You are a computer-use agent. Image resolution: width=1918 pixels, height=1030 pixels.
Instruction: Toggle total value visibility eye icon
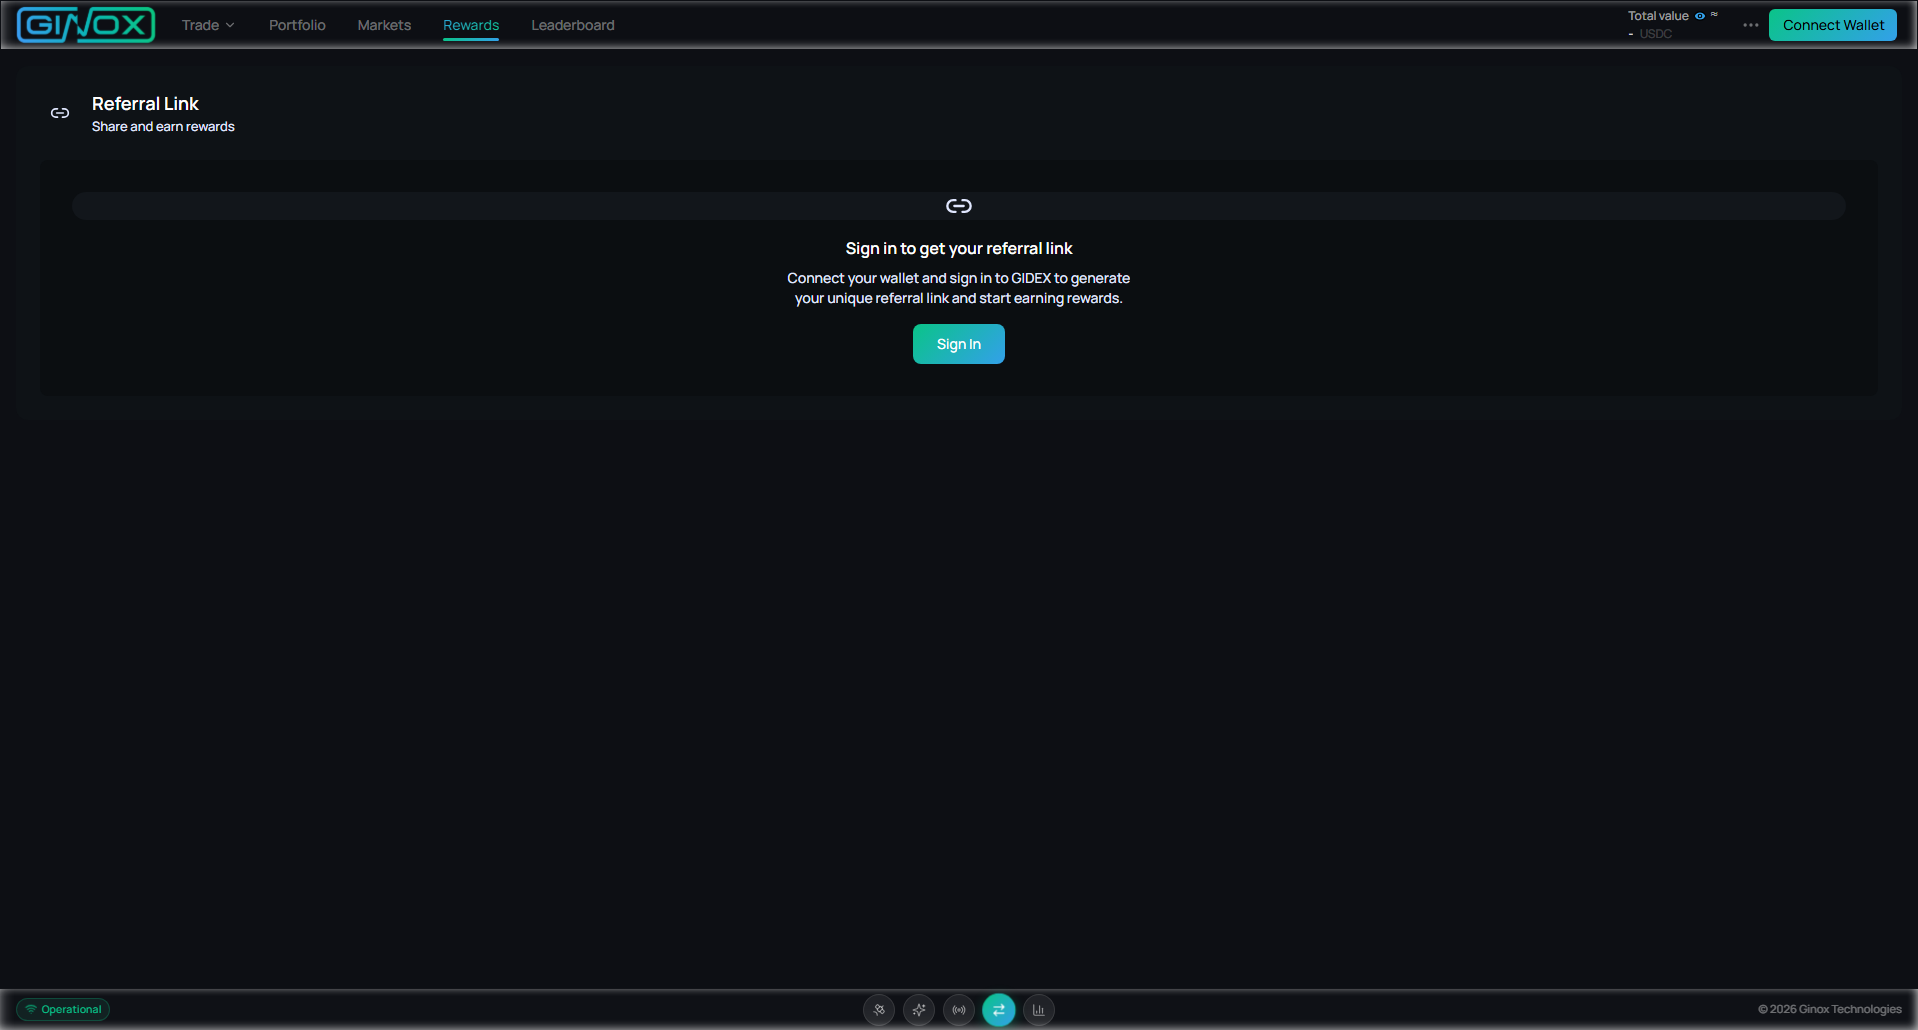point(1700,16)
